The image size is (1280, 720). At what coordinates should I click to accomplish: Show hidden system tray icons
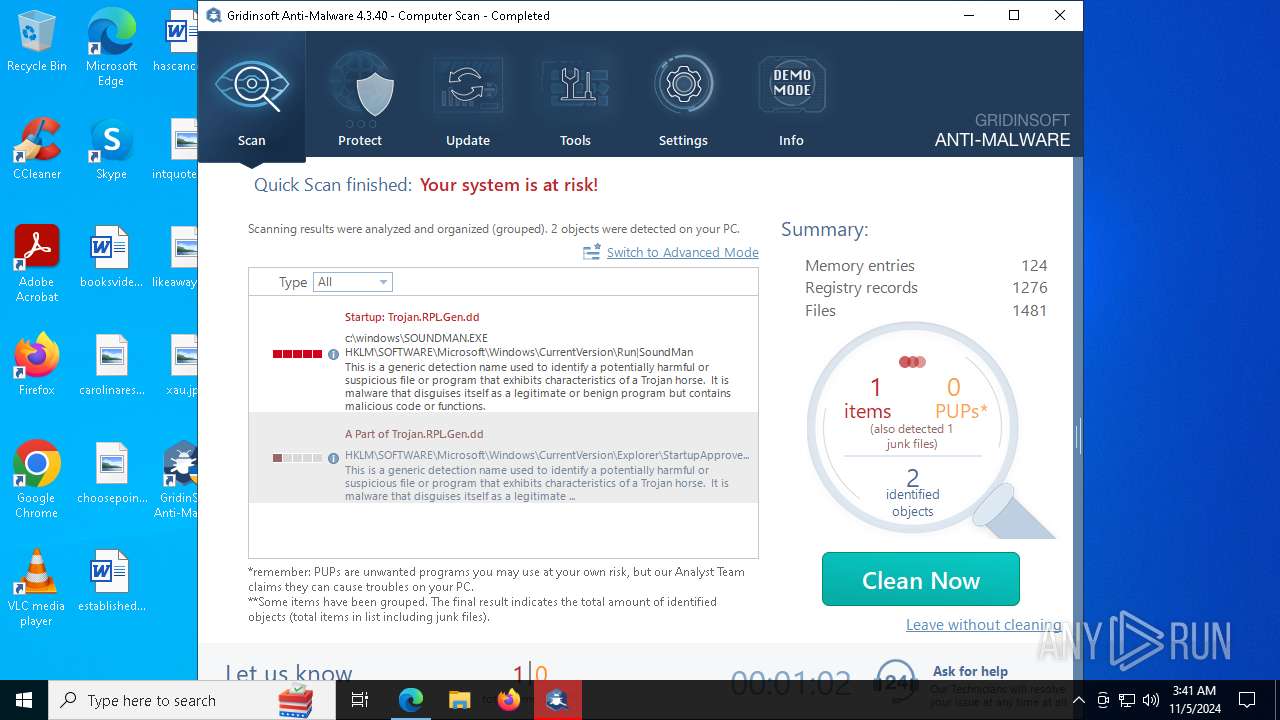pyautogui.click(x=1078, y=700)
